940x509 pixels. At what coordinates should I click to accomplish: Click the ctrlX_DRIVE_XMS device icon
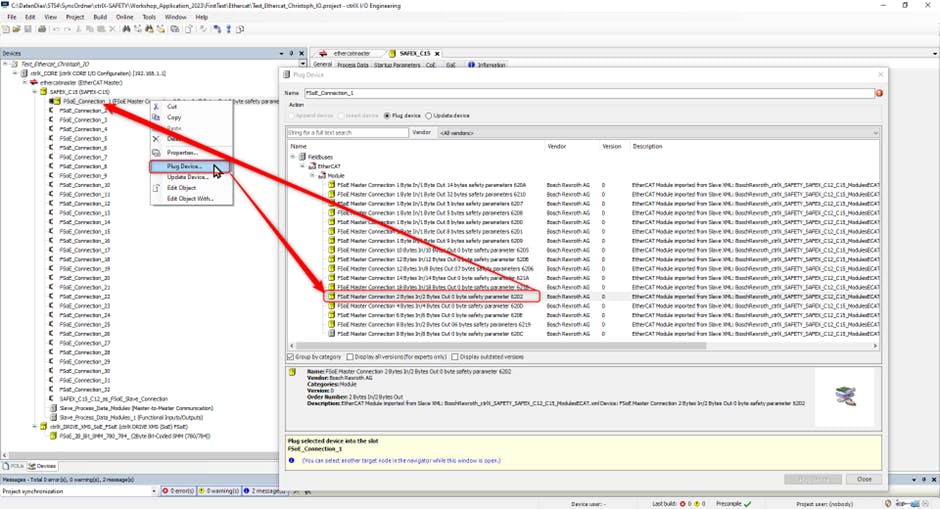point(43,426)
